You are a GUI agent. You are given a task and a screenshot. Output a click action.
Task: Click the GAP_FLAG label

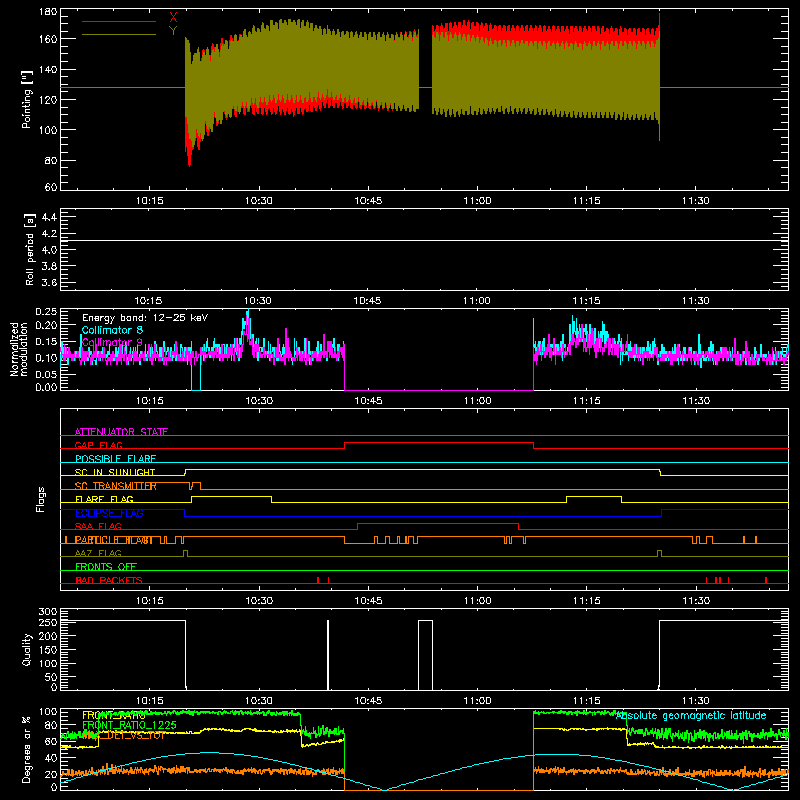[98, 445]
